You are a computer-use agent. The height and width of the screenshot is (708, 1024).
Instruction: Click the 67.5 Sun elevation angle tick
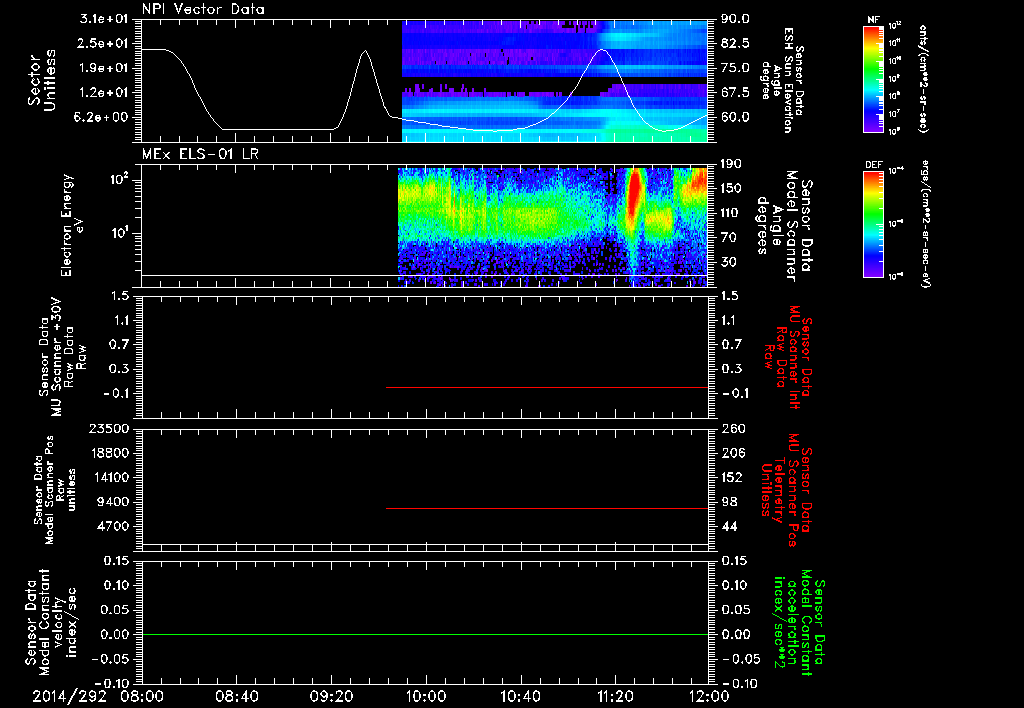click(735, 93)
